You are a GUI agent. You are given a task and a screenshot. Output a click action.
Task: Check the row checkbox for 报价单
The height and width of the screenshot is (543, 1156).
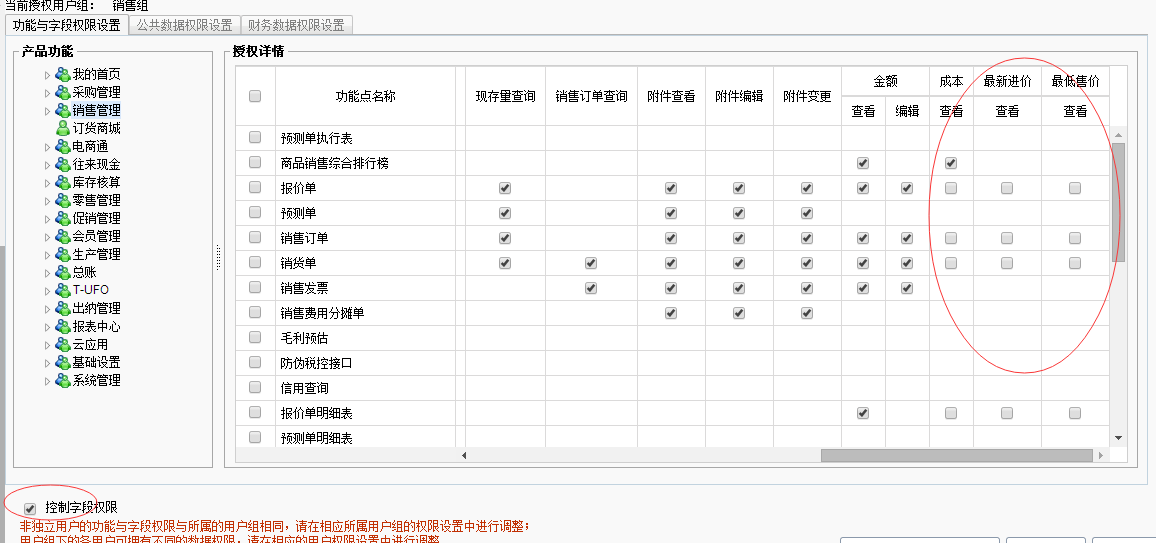click(255, 188)
